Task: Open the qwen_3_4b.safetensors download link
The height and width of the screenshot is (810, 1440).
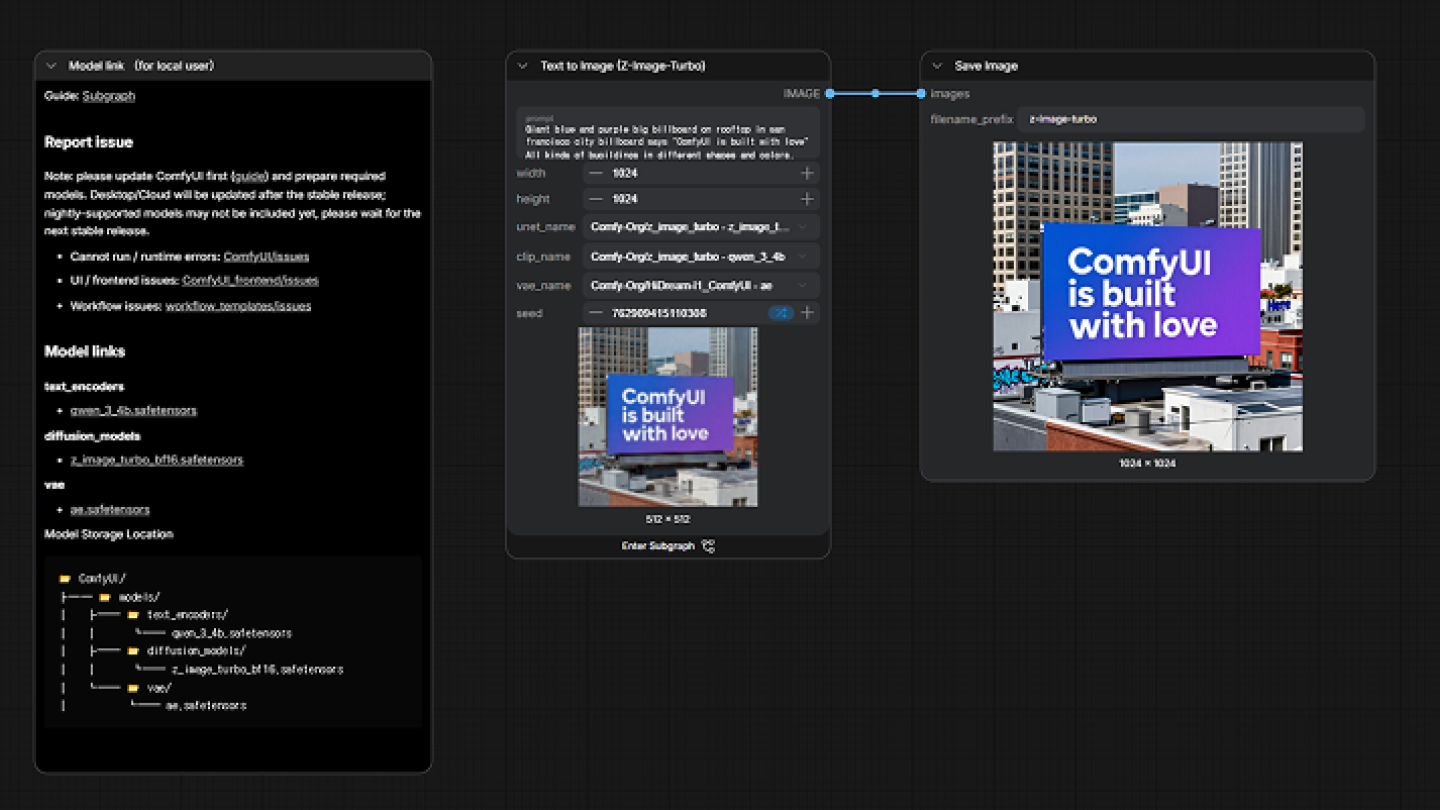Action: click(x=133, y=411)
